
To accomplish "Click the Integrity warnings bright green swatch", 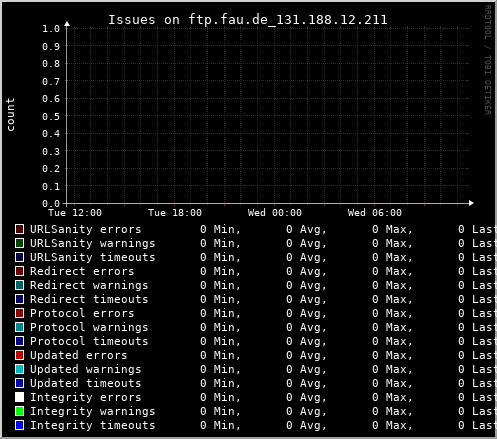I will [19, 411].
